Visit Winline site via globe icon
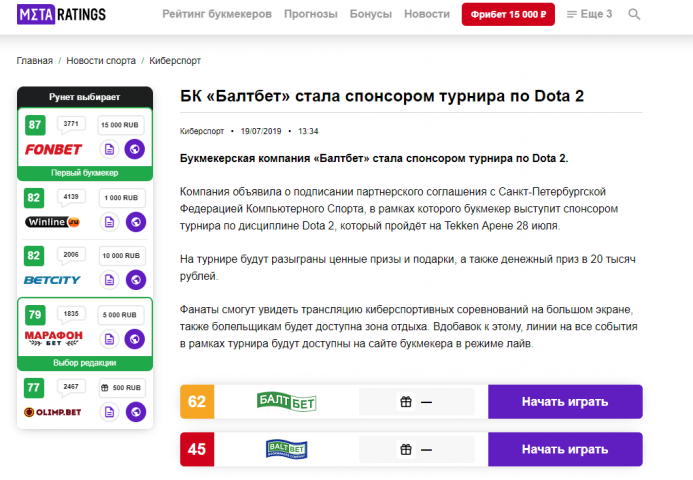The image size is (693, 480). point(136,222)
